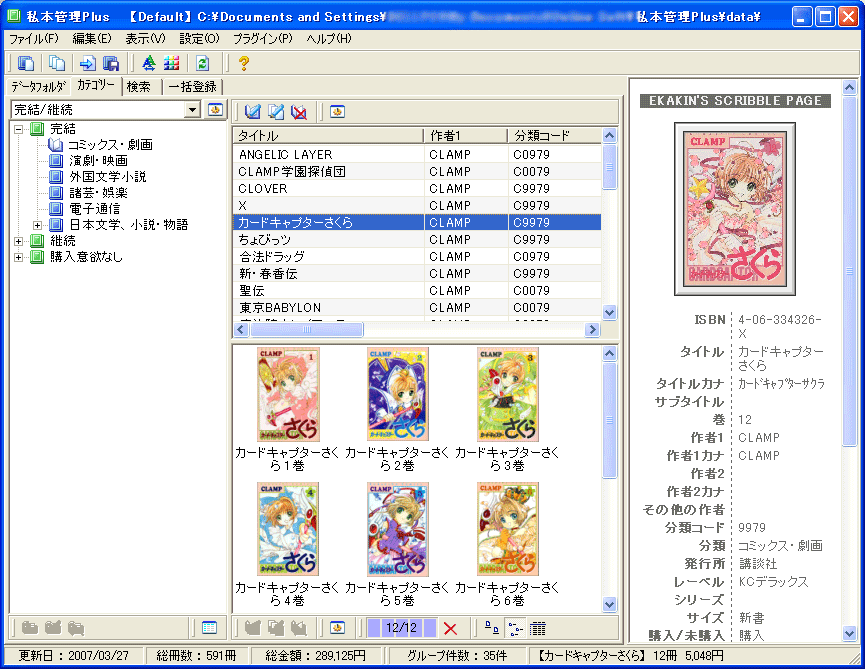Expand the 継続 tree node
The width and height of the screenshot is (865, 669).
click(19, 241)
